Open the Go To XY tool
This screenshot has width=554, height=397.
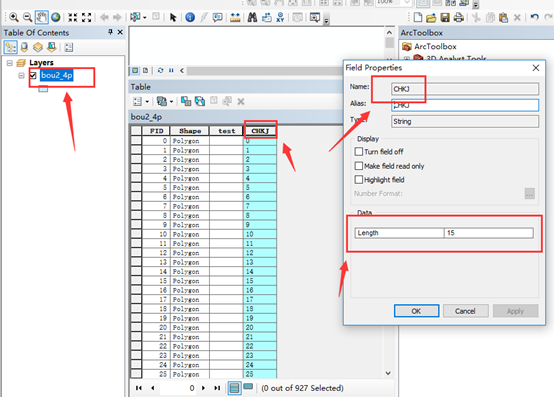280,17
